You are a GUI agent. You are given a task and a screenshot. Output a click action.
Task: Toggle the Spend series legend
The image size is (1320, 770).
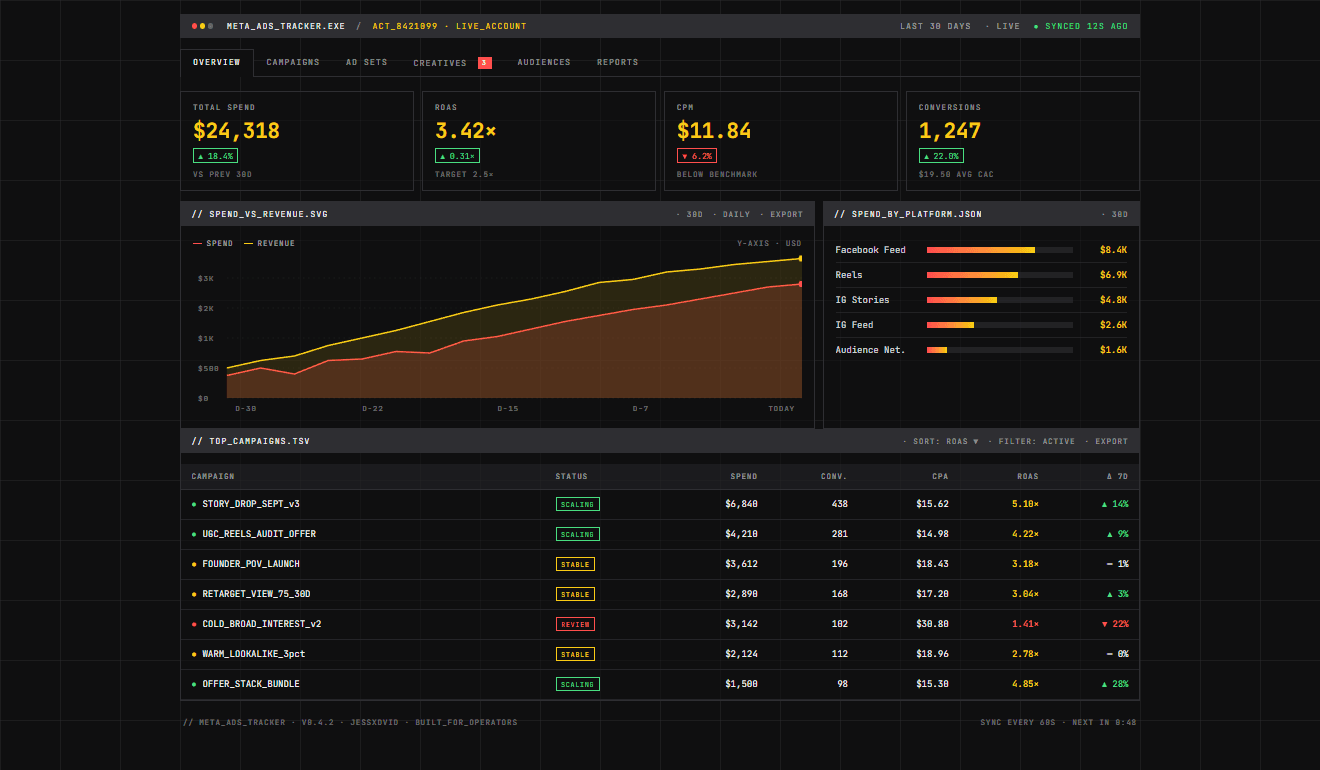click(213, 243)
